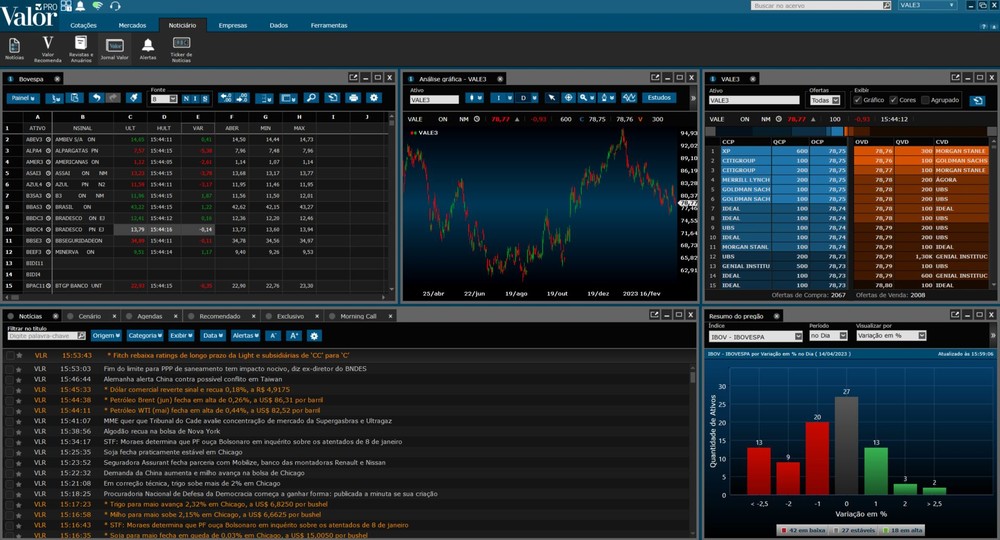Click the print icon in Bovespa toolbar

(353, 98)
